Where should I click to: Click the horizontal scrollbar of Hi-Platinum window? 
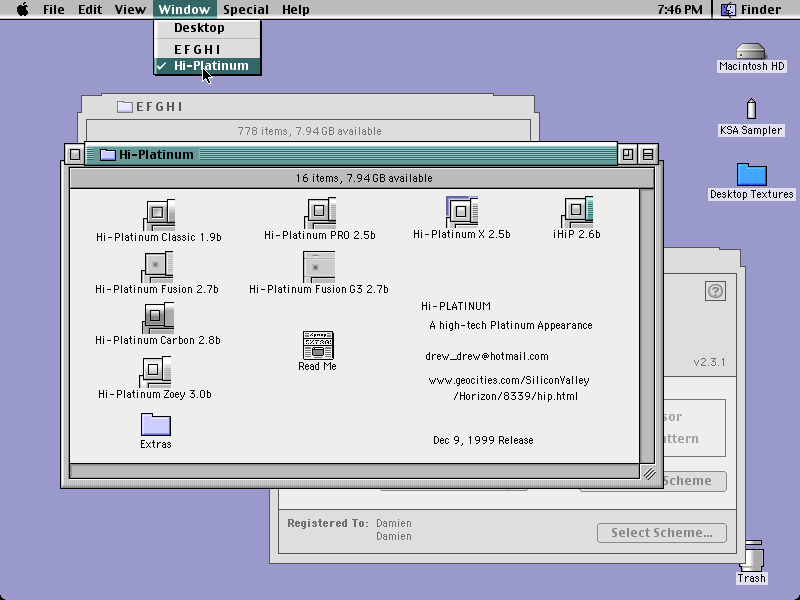[x=354, y=471]
